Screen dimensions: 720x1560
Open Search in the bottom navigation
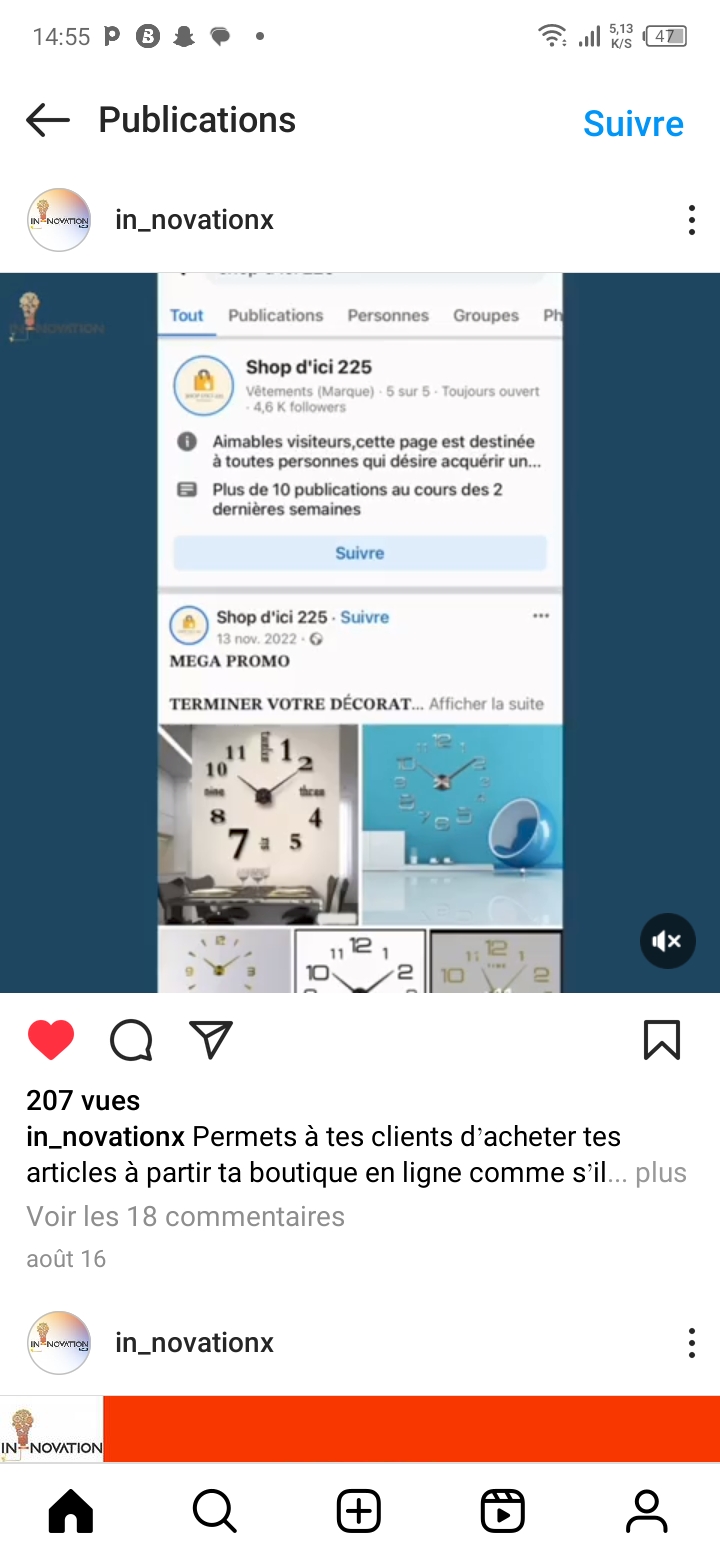(x=214, y=1511)
